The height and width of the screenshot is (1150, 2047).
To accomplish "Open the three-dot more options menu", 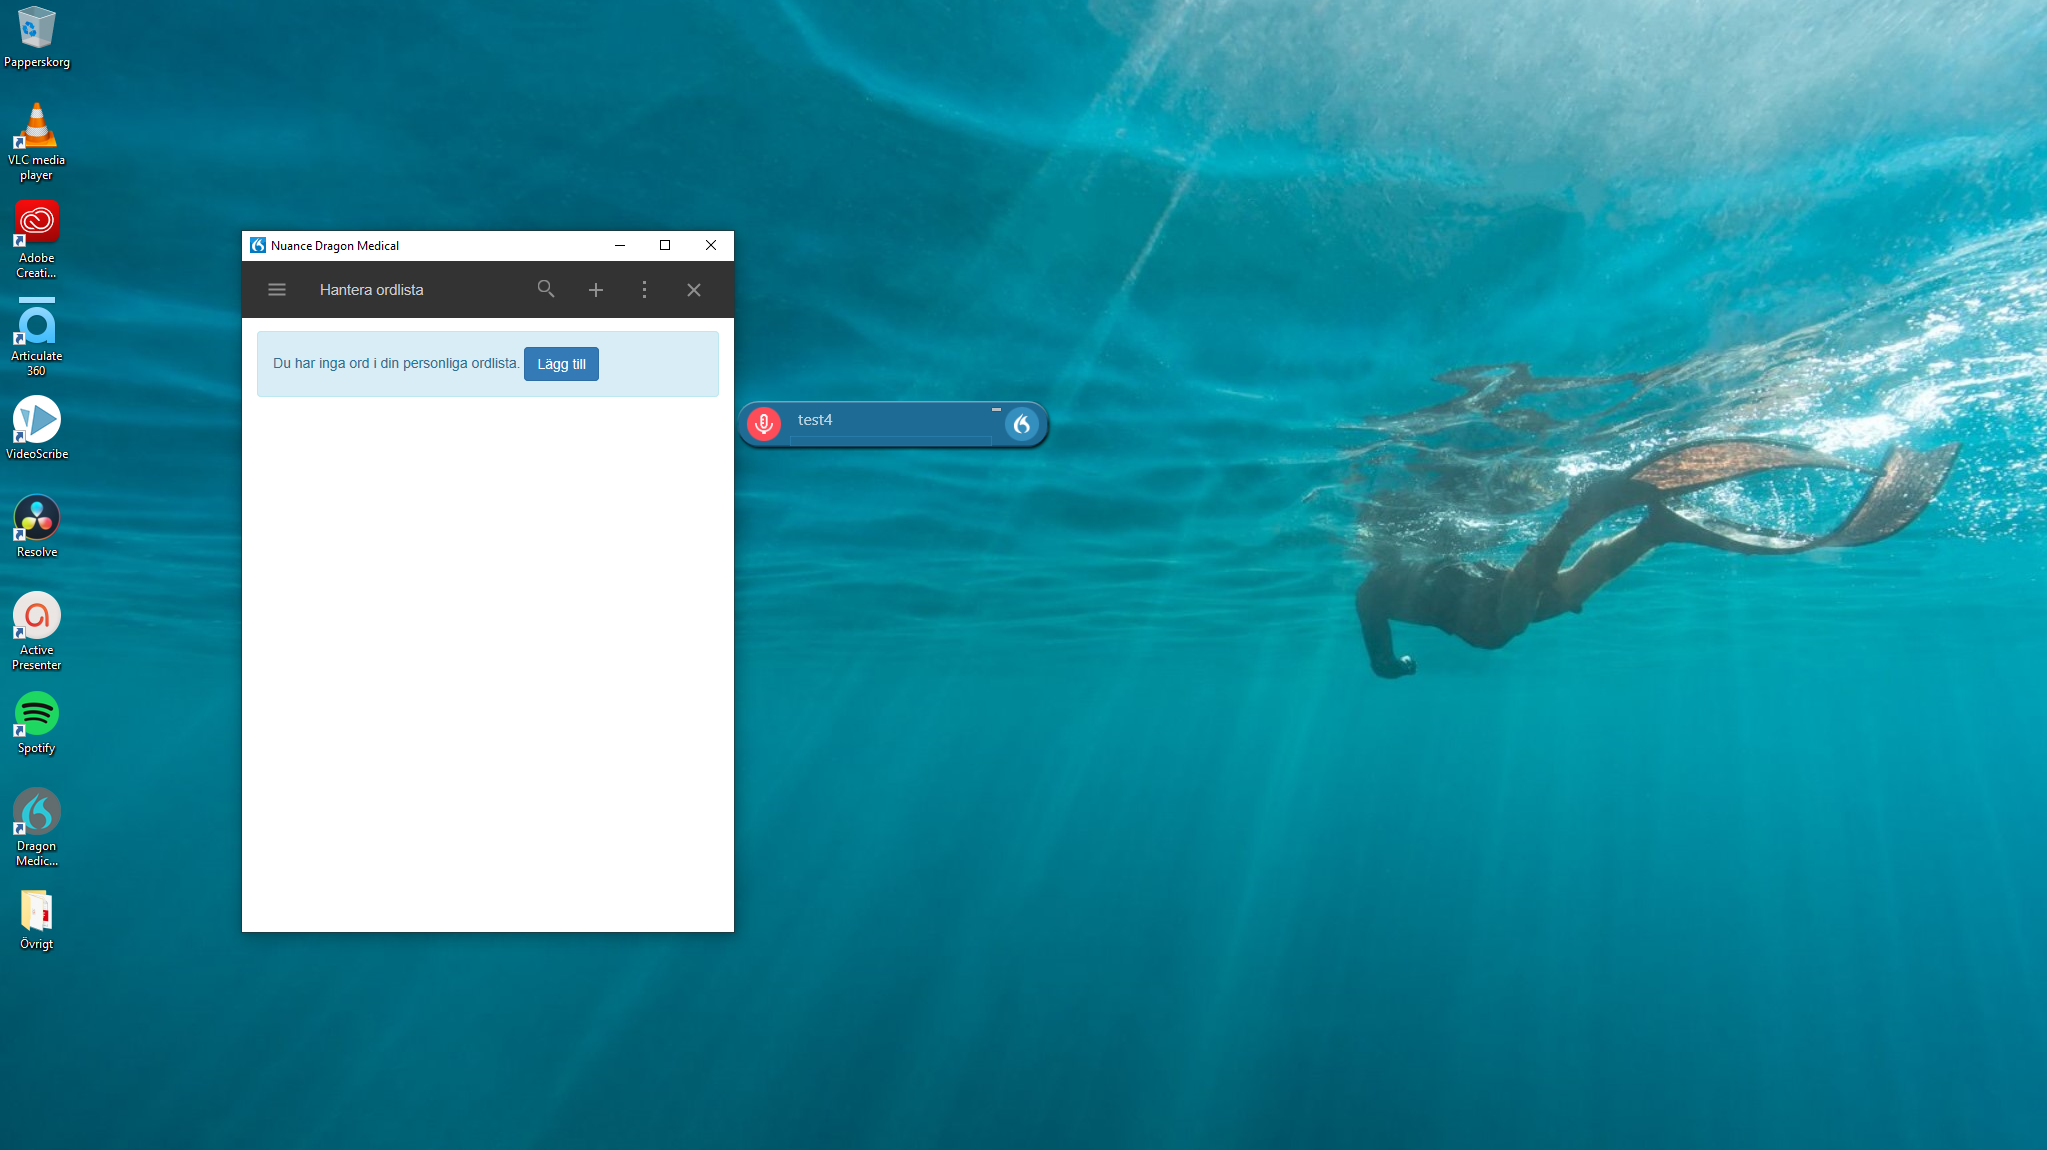I will click(644, 290).
